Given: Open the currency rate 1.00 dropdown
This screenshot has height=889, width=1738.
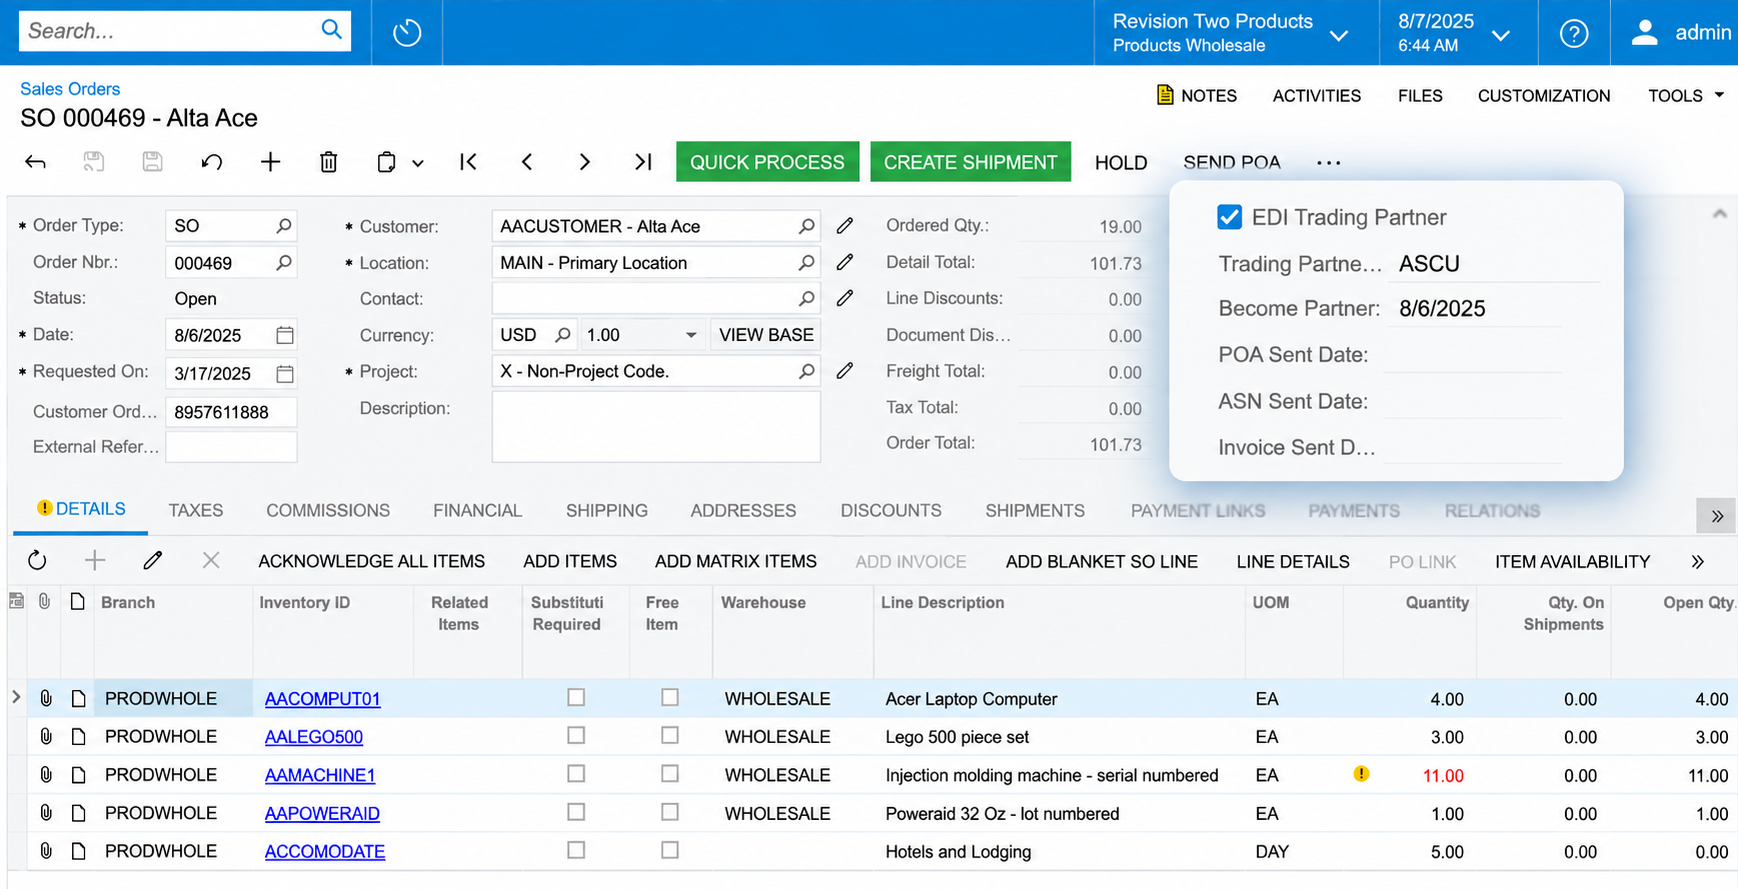Looking at the screenshot, I should coord(691,335).
